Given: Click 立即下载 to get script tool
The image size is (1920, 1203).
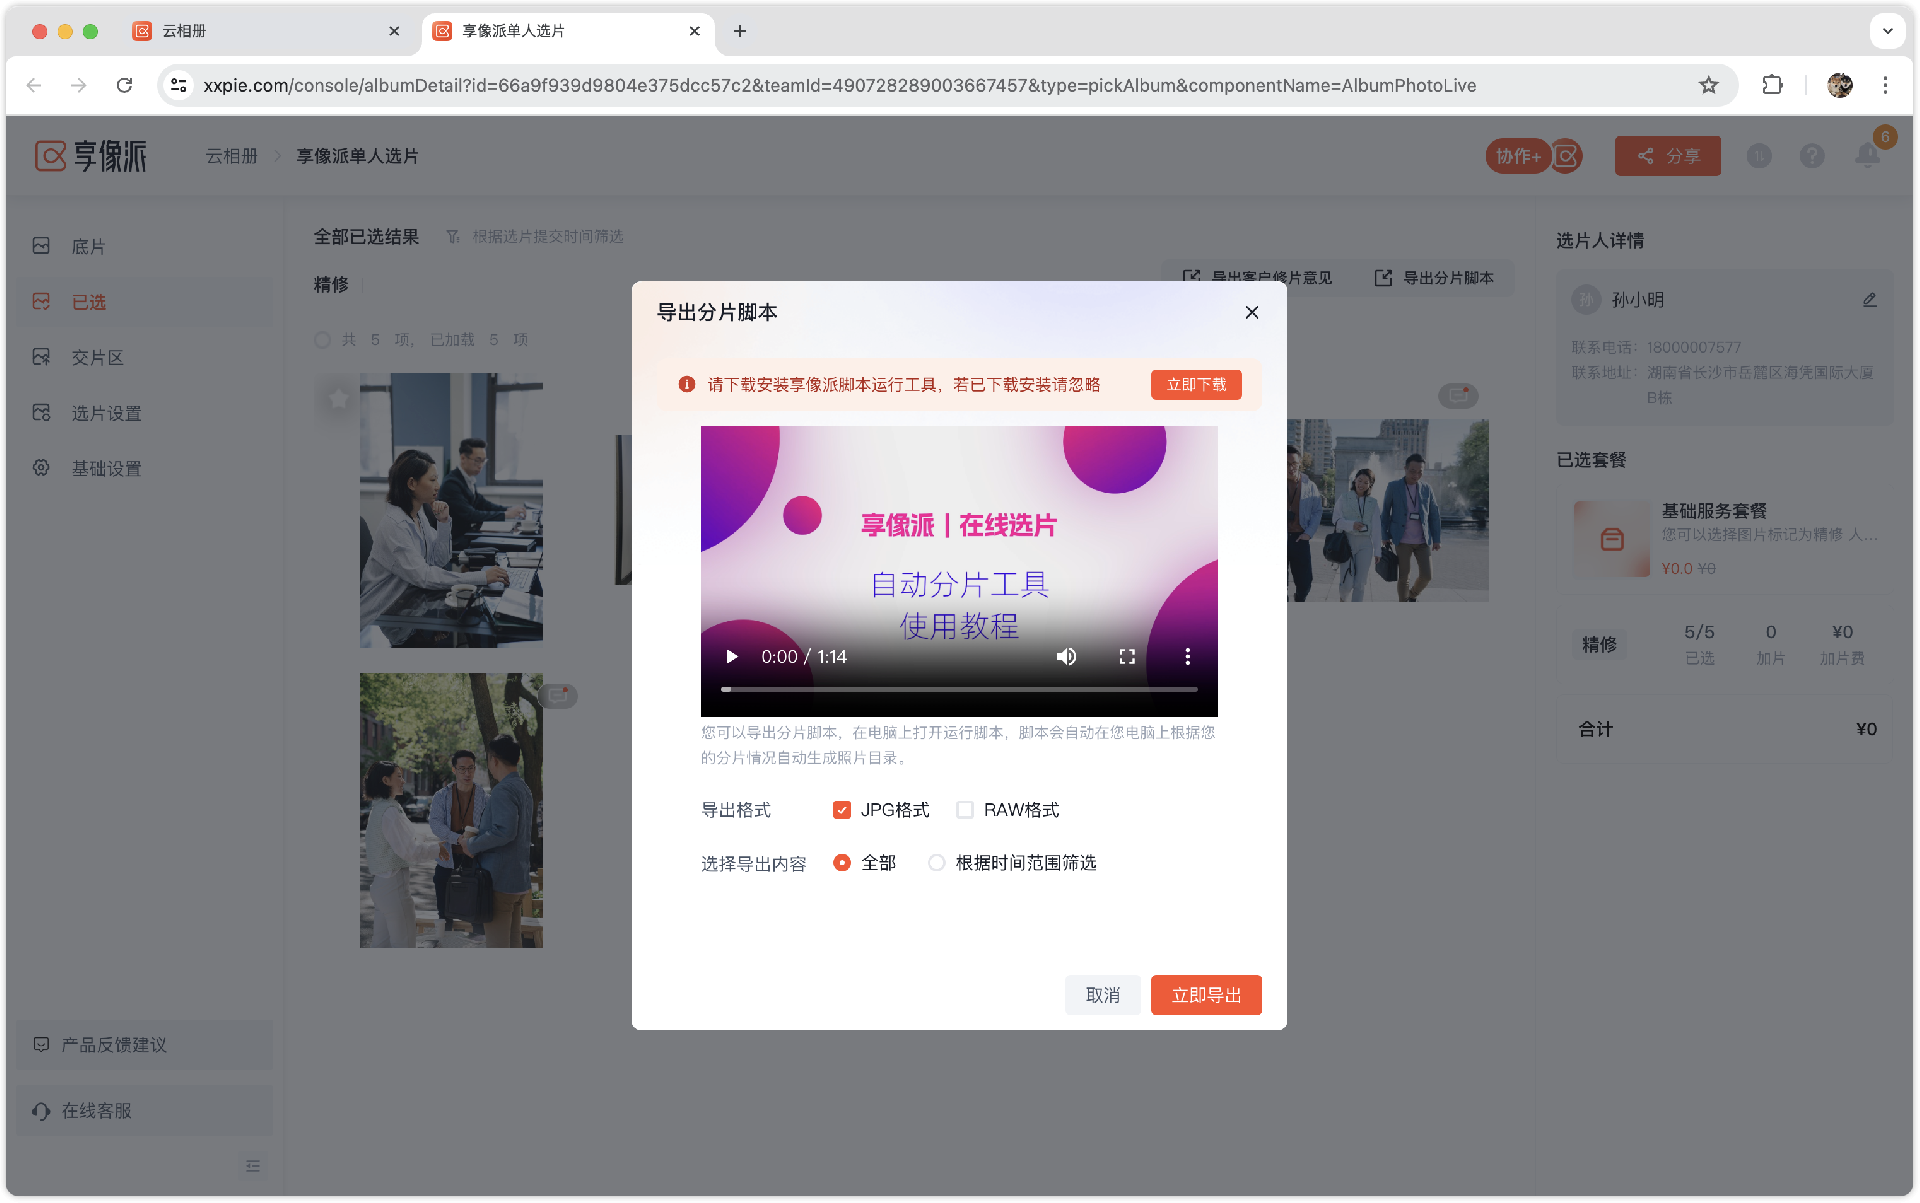Looking at the screenshot, I should pos(1195,385).
